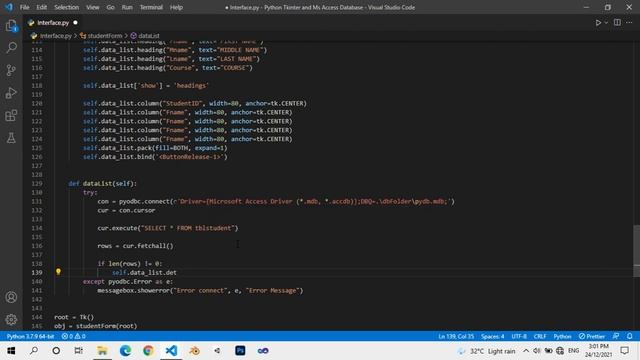The image size is (640, 360).
Task: Open the Go menu
Action: (110, 7)
